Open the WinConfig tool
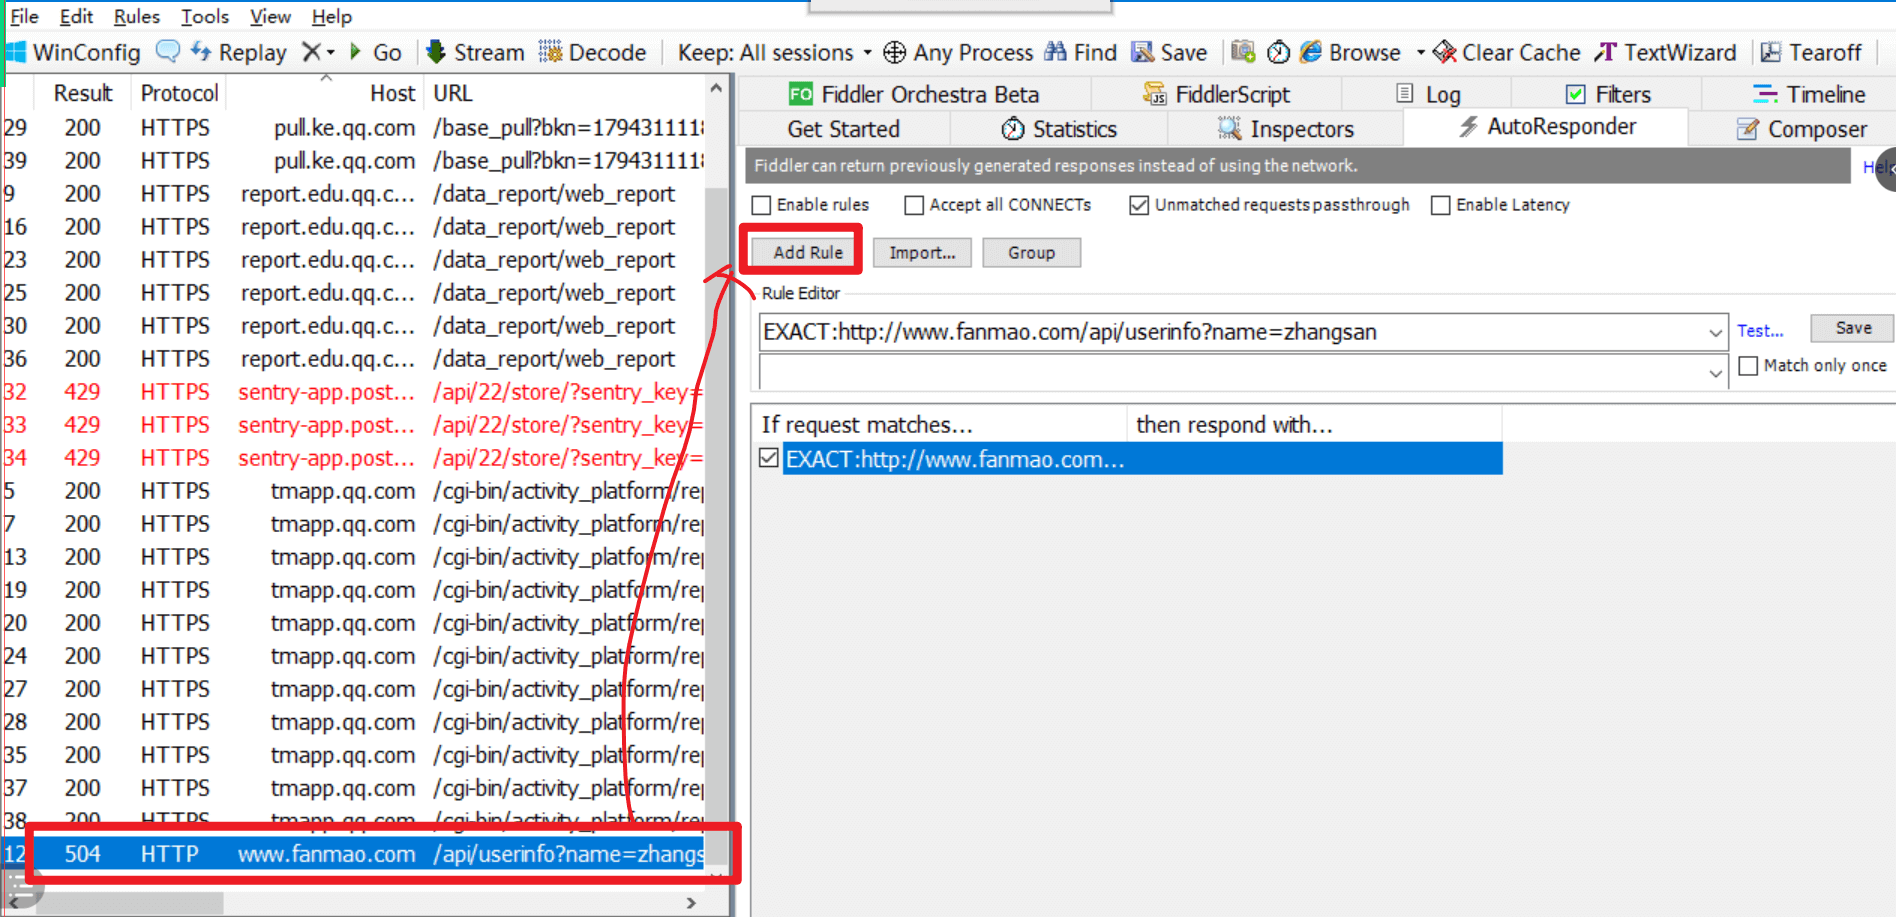1896x917 pixels. [73, 52]
